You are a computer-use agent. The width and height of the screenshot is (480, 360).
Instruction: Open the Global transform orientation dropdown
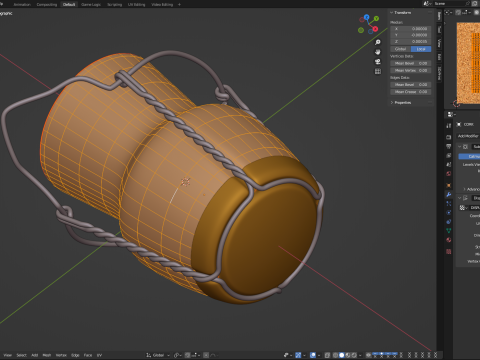point(158,355)
